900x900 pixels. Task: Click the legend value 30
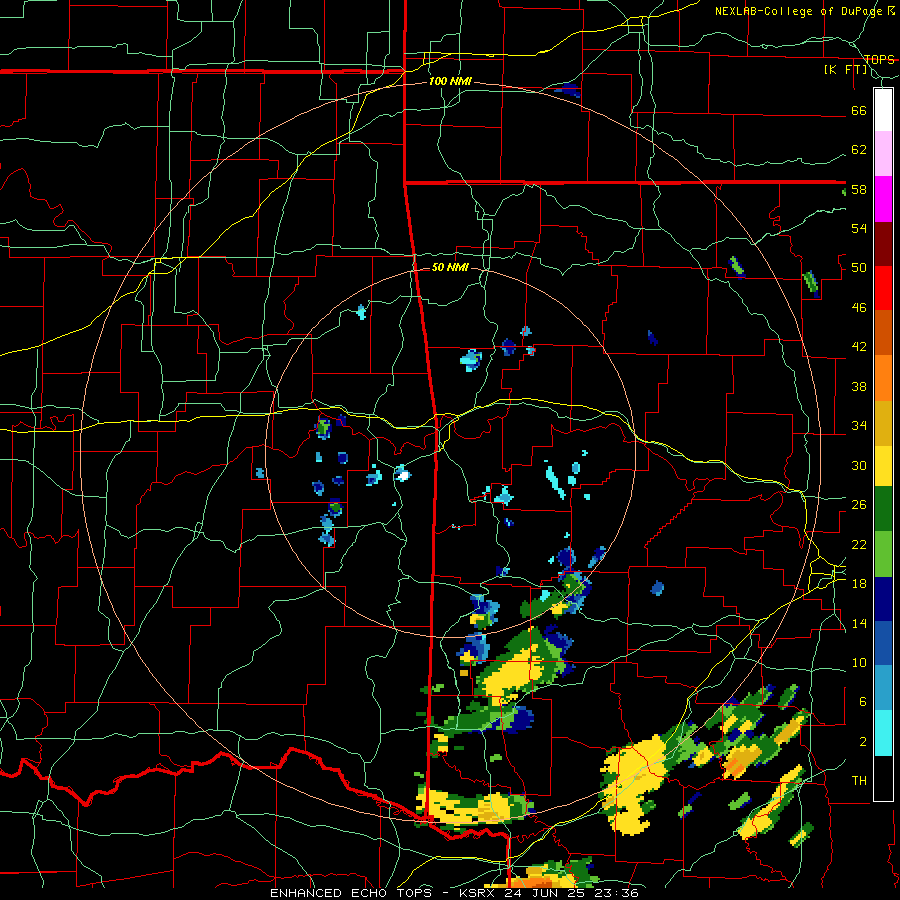click(x=859, y=465)
